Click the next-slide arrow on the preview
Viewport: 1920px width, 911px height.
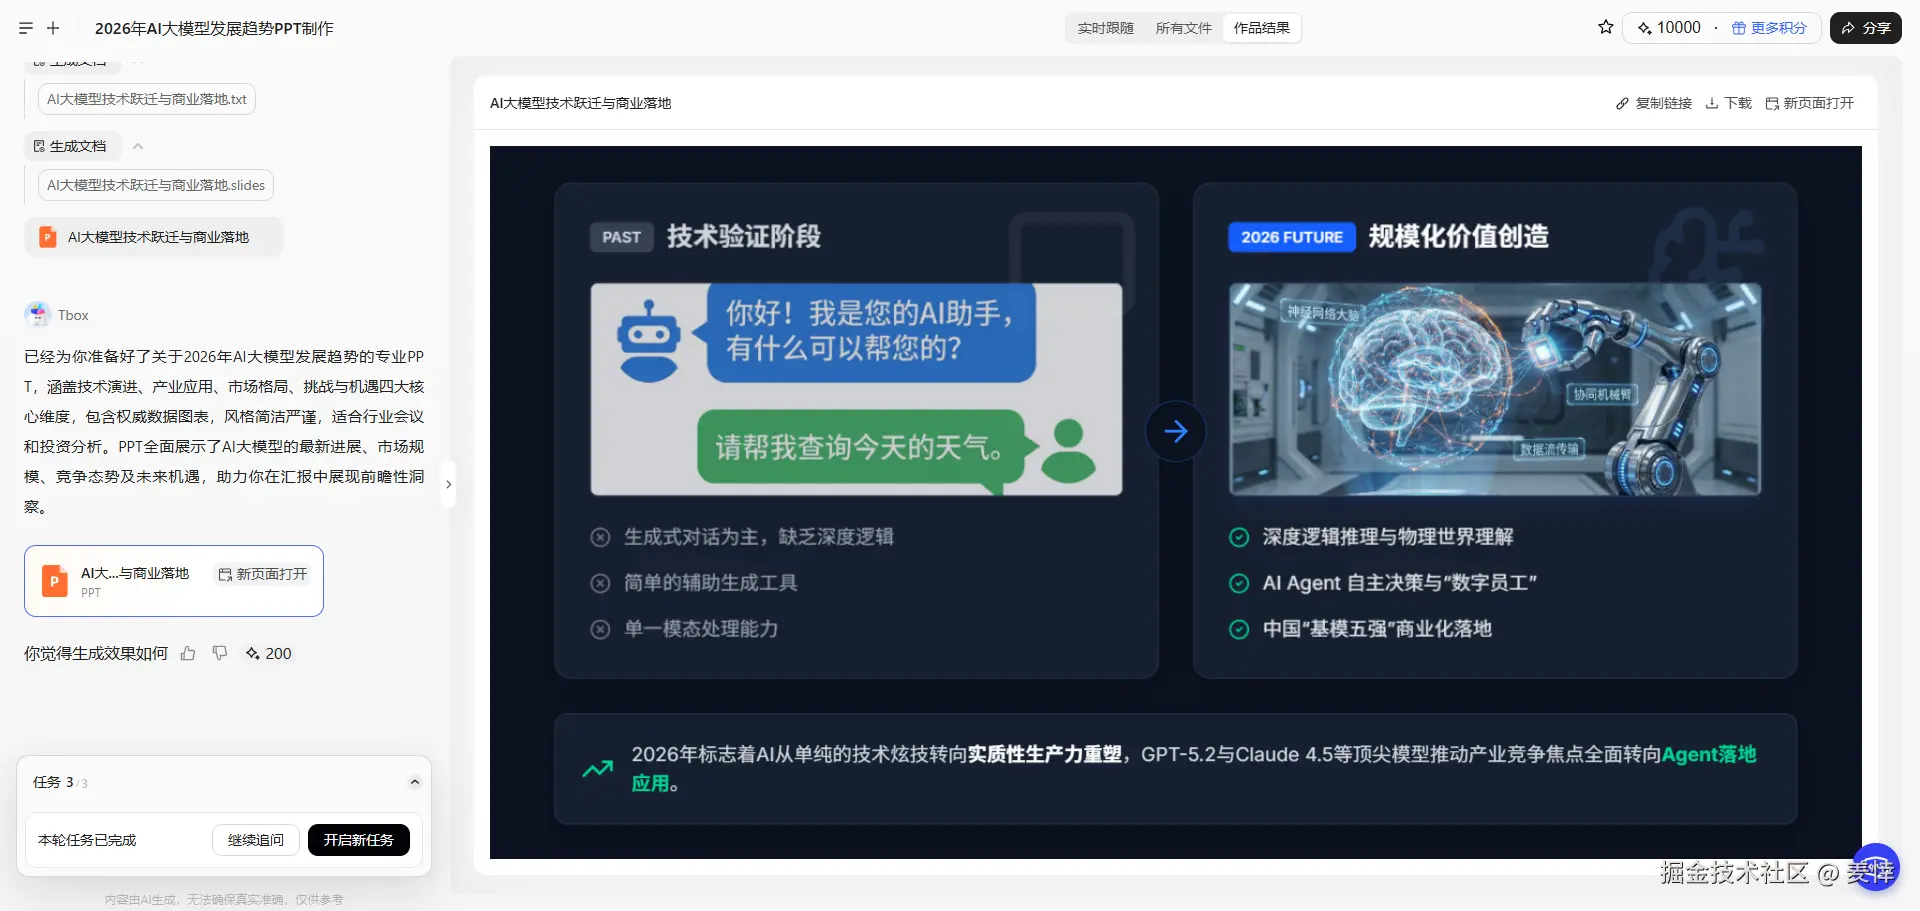pos(1175,430)
